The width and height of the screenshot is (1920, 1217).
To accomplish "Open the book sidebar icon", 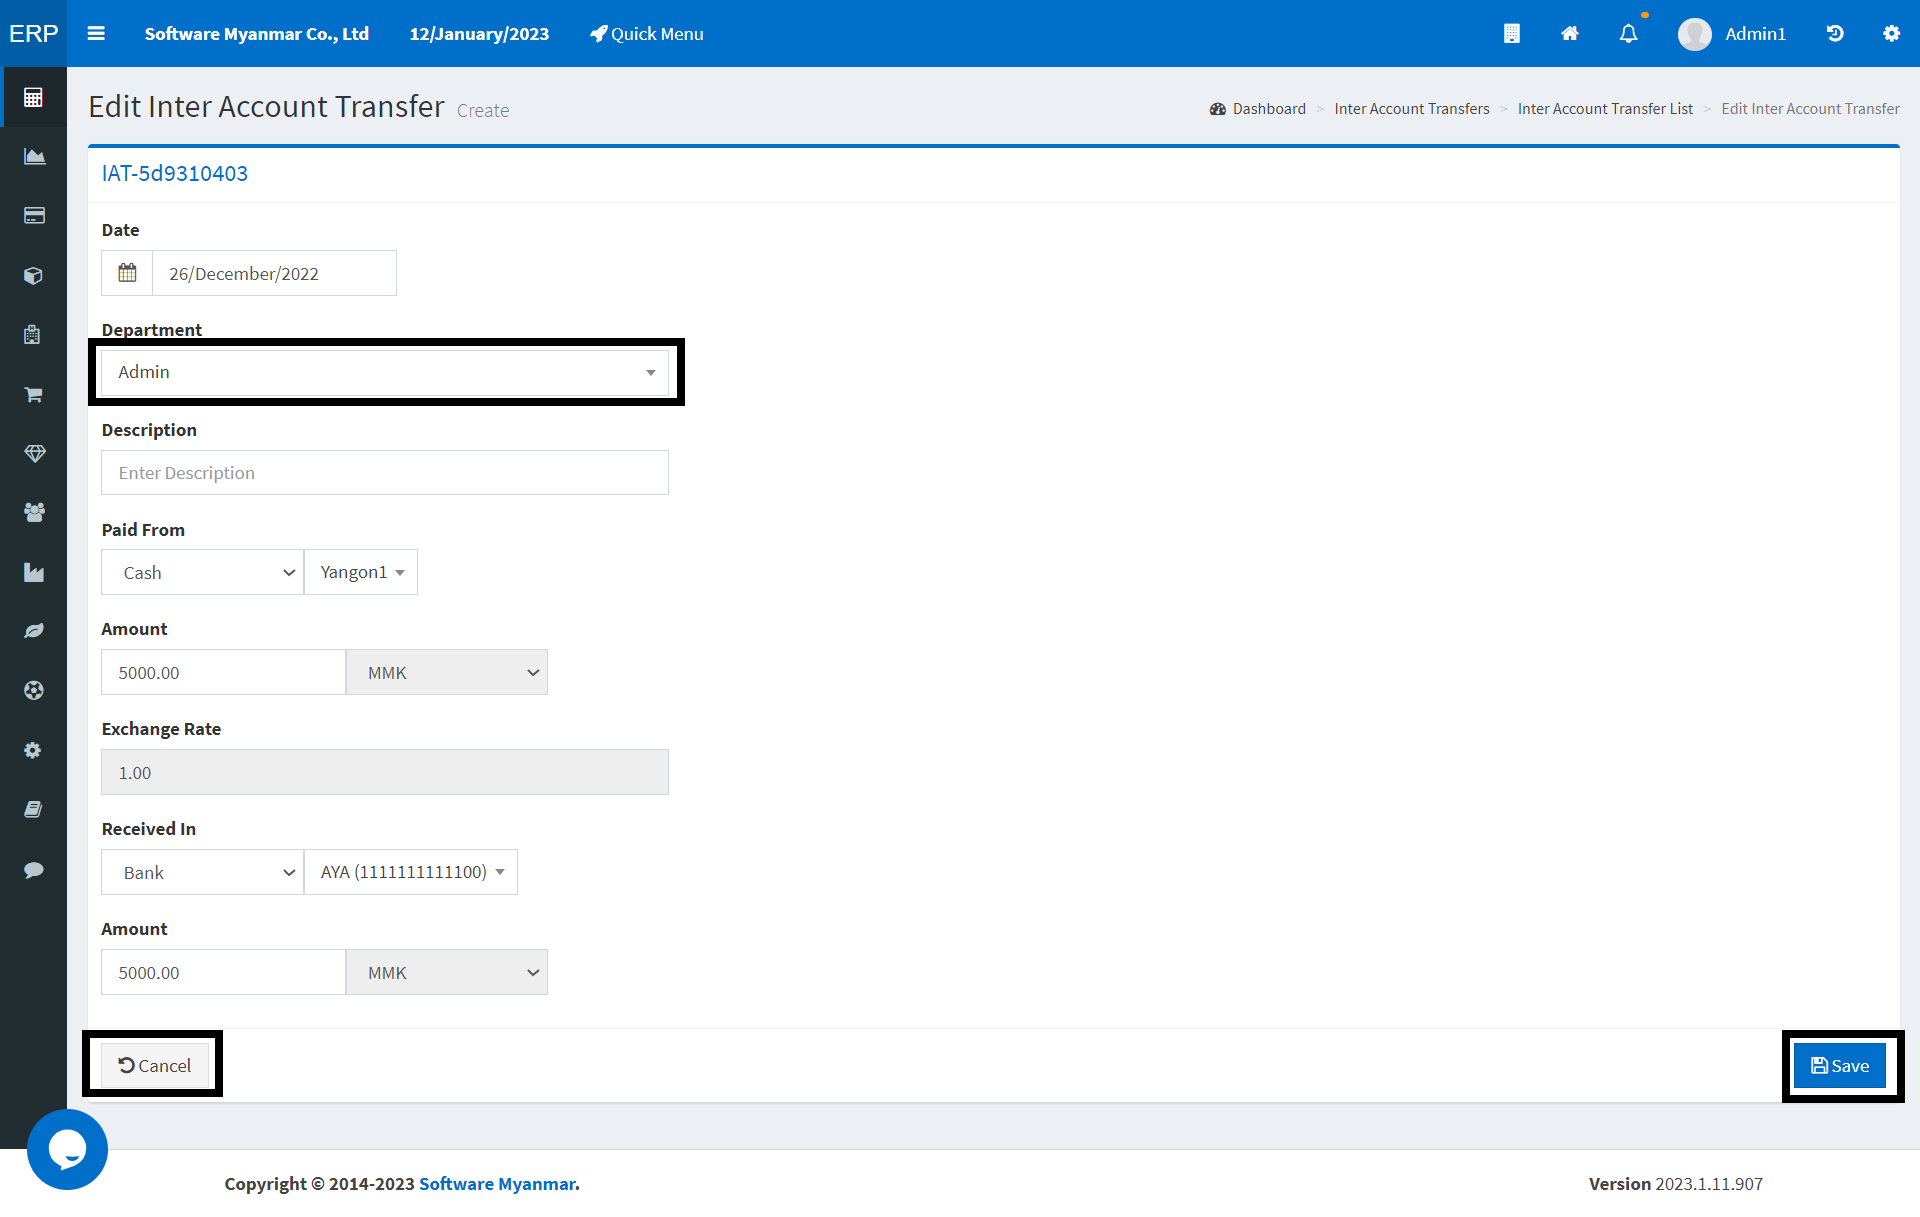I will 33,809.
